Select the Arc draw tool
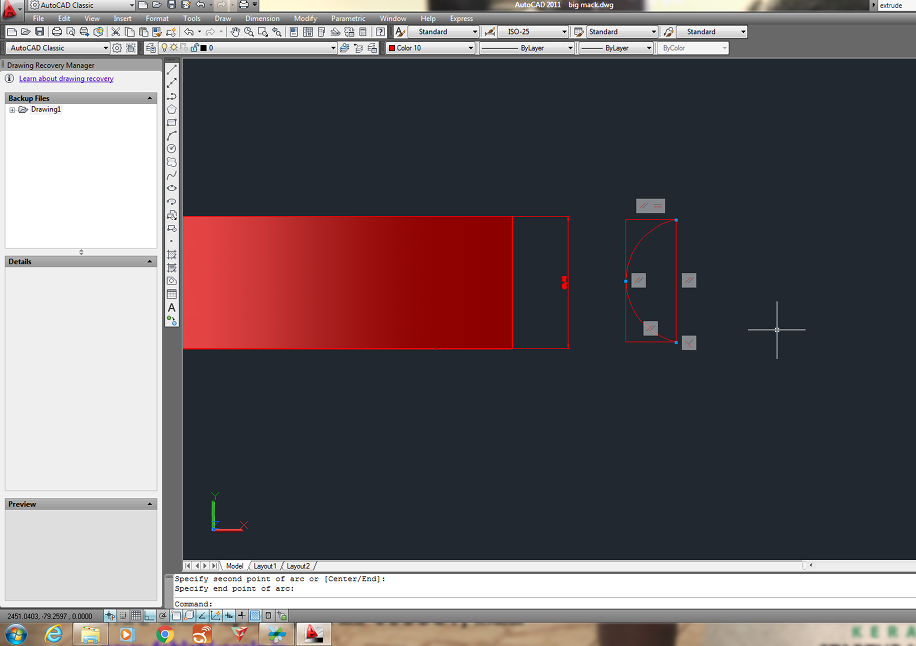The width and height of the screenshot is (916, 646). [172, 136]
